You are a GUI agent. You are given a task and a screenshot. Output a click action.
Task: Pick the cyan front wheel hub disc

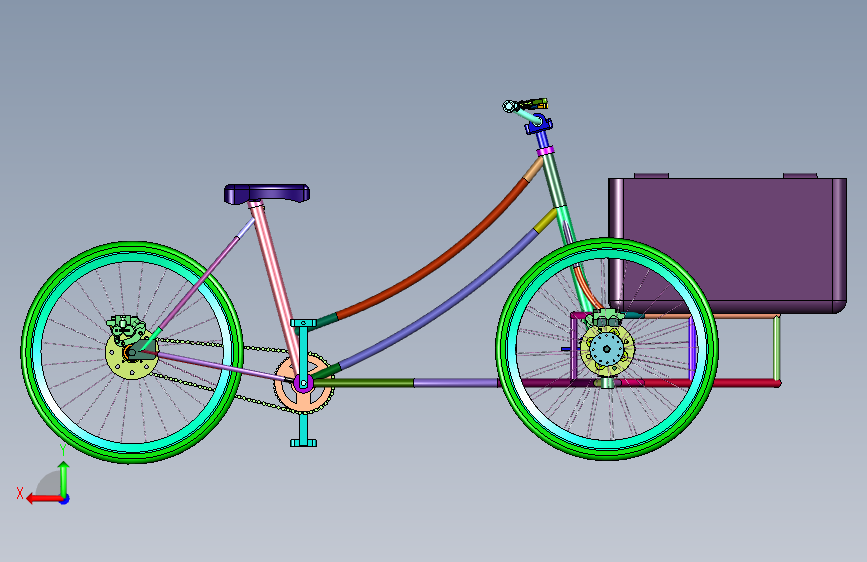[607, 349]
